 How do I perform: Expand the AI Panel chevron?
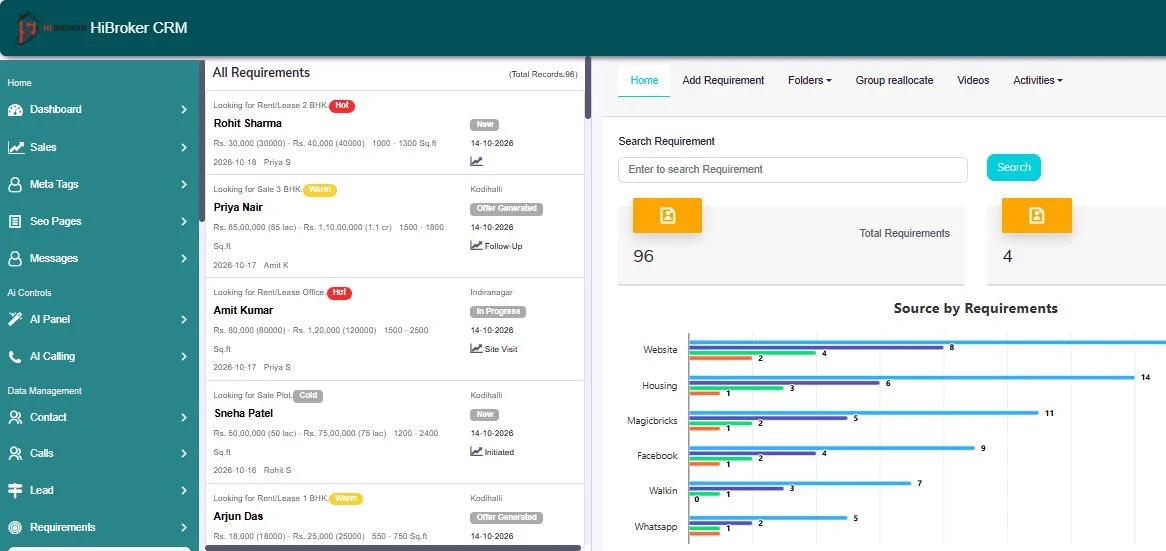point(184,320)
